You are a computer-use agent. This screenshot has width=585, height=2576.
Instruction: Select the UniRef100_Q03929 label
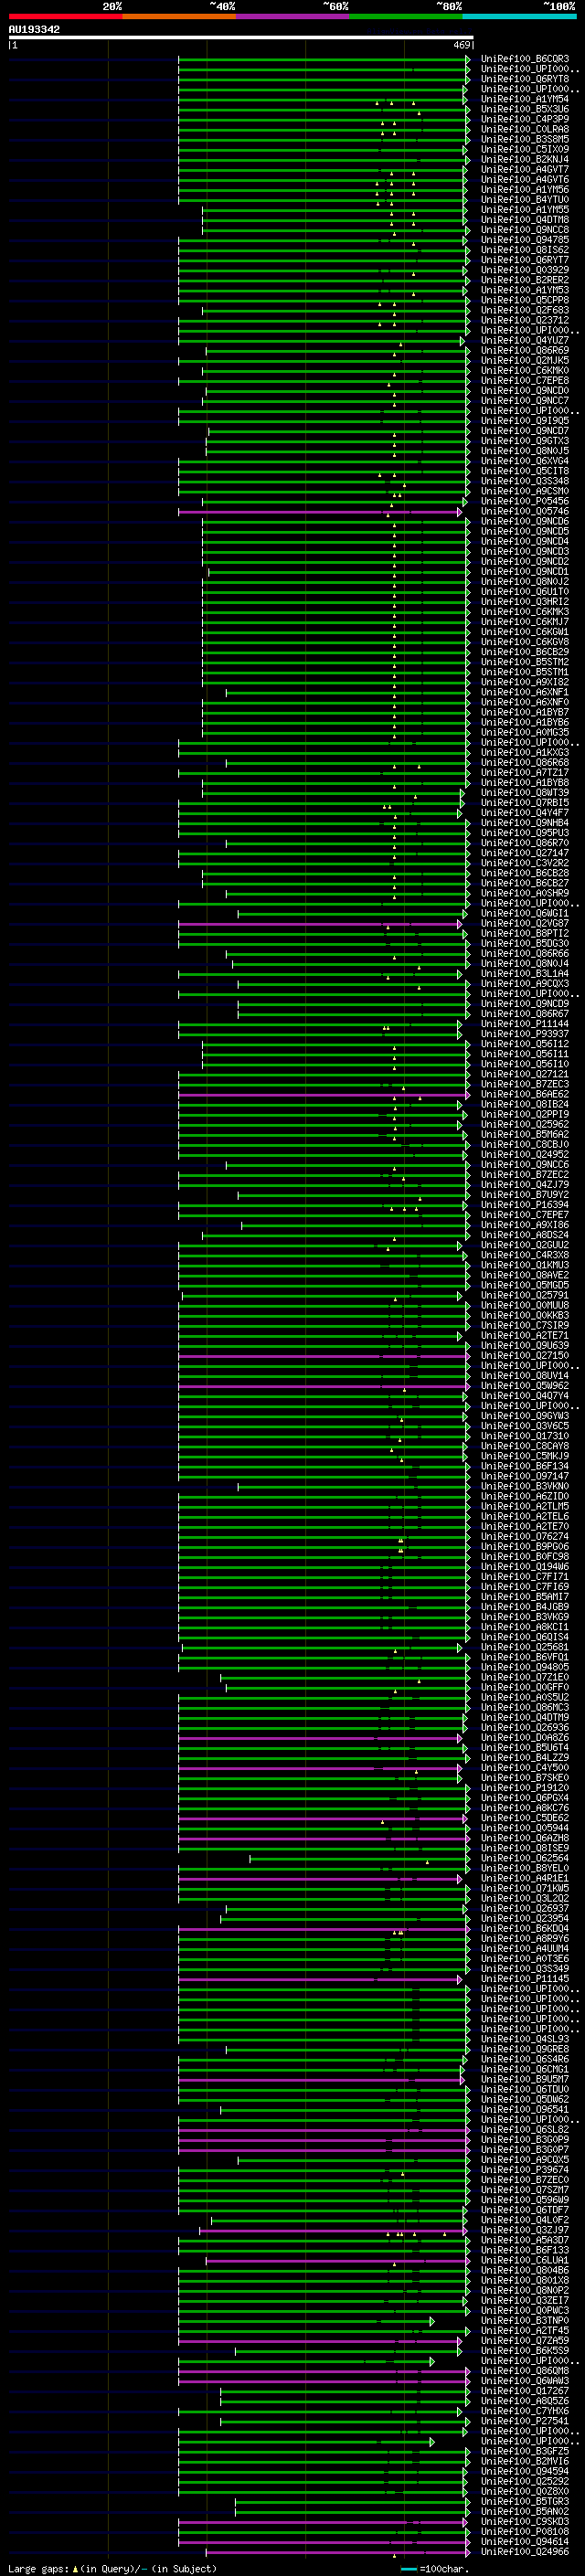coord(525,270)
